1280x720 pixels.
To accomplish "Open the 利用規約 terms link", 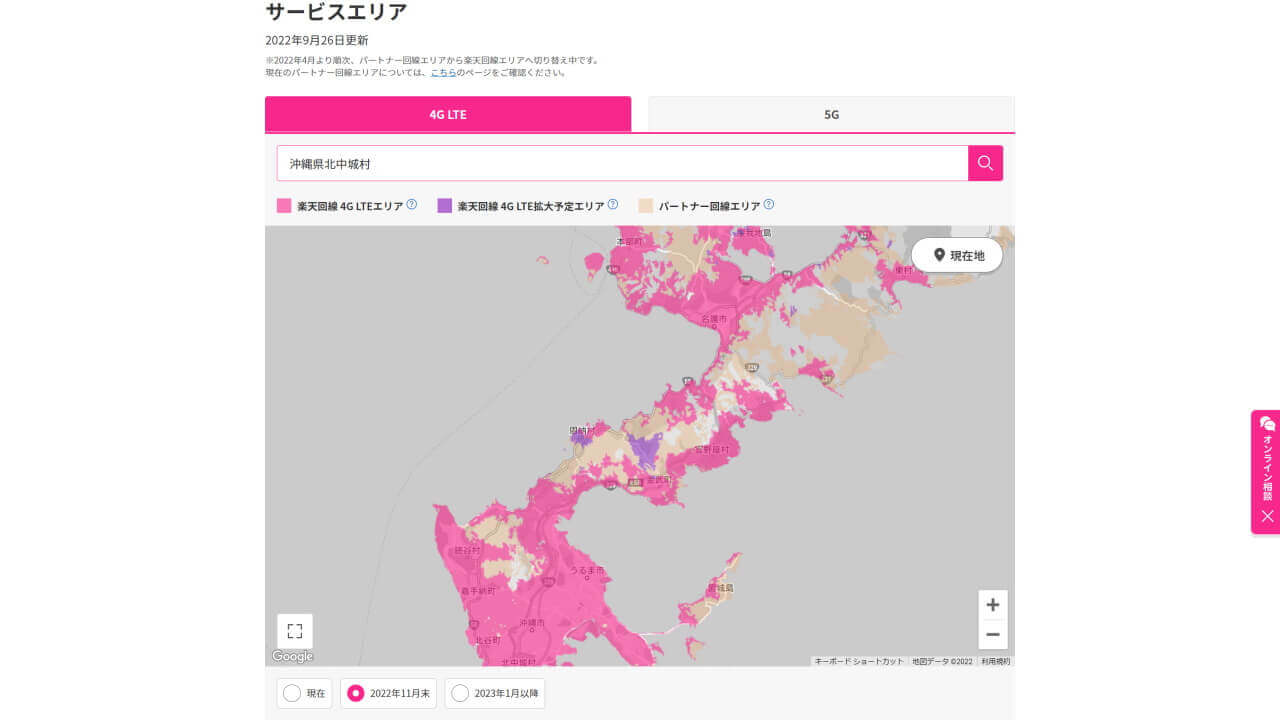I will 995,661.
